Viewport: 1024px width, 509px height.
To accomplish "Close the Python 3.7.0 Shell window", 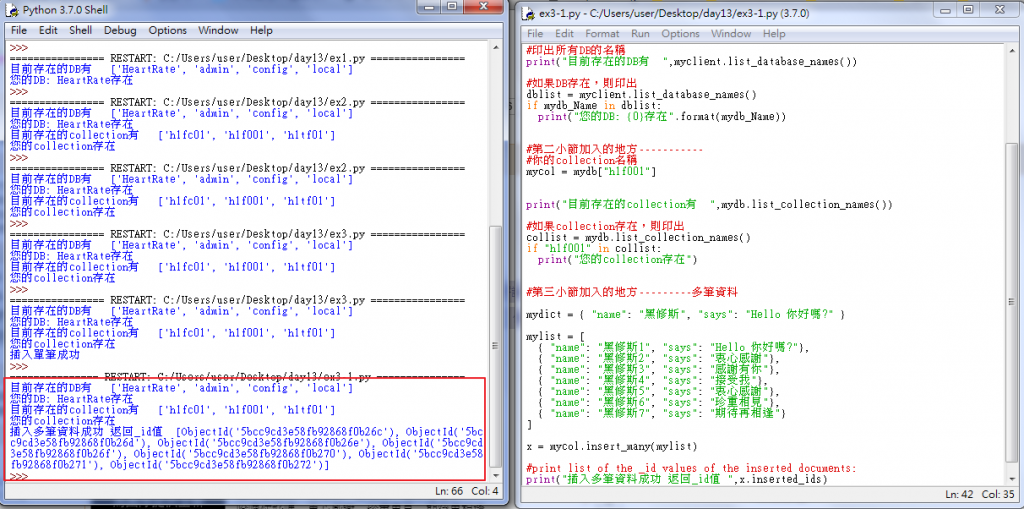I will click(x=483, y=7).
